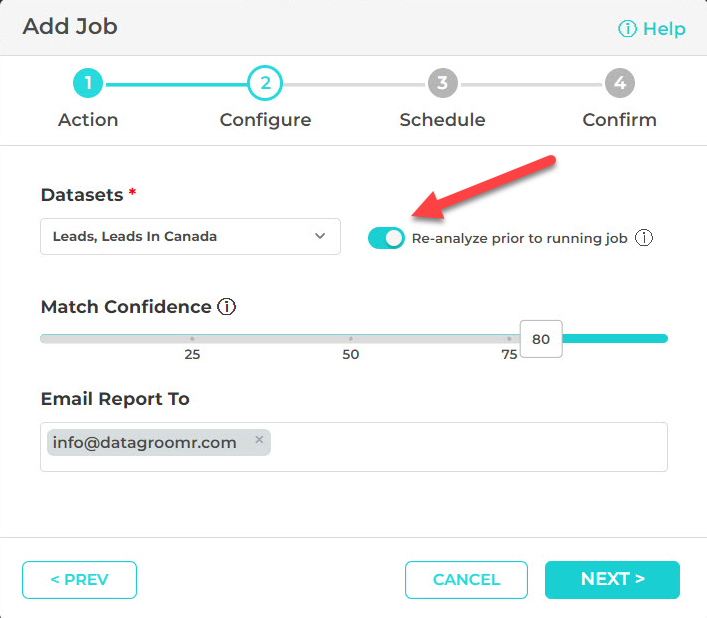Click the Re-analyze info icon

(x=644, y=238)
